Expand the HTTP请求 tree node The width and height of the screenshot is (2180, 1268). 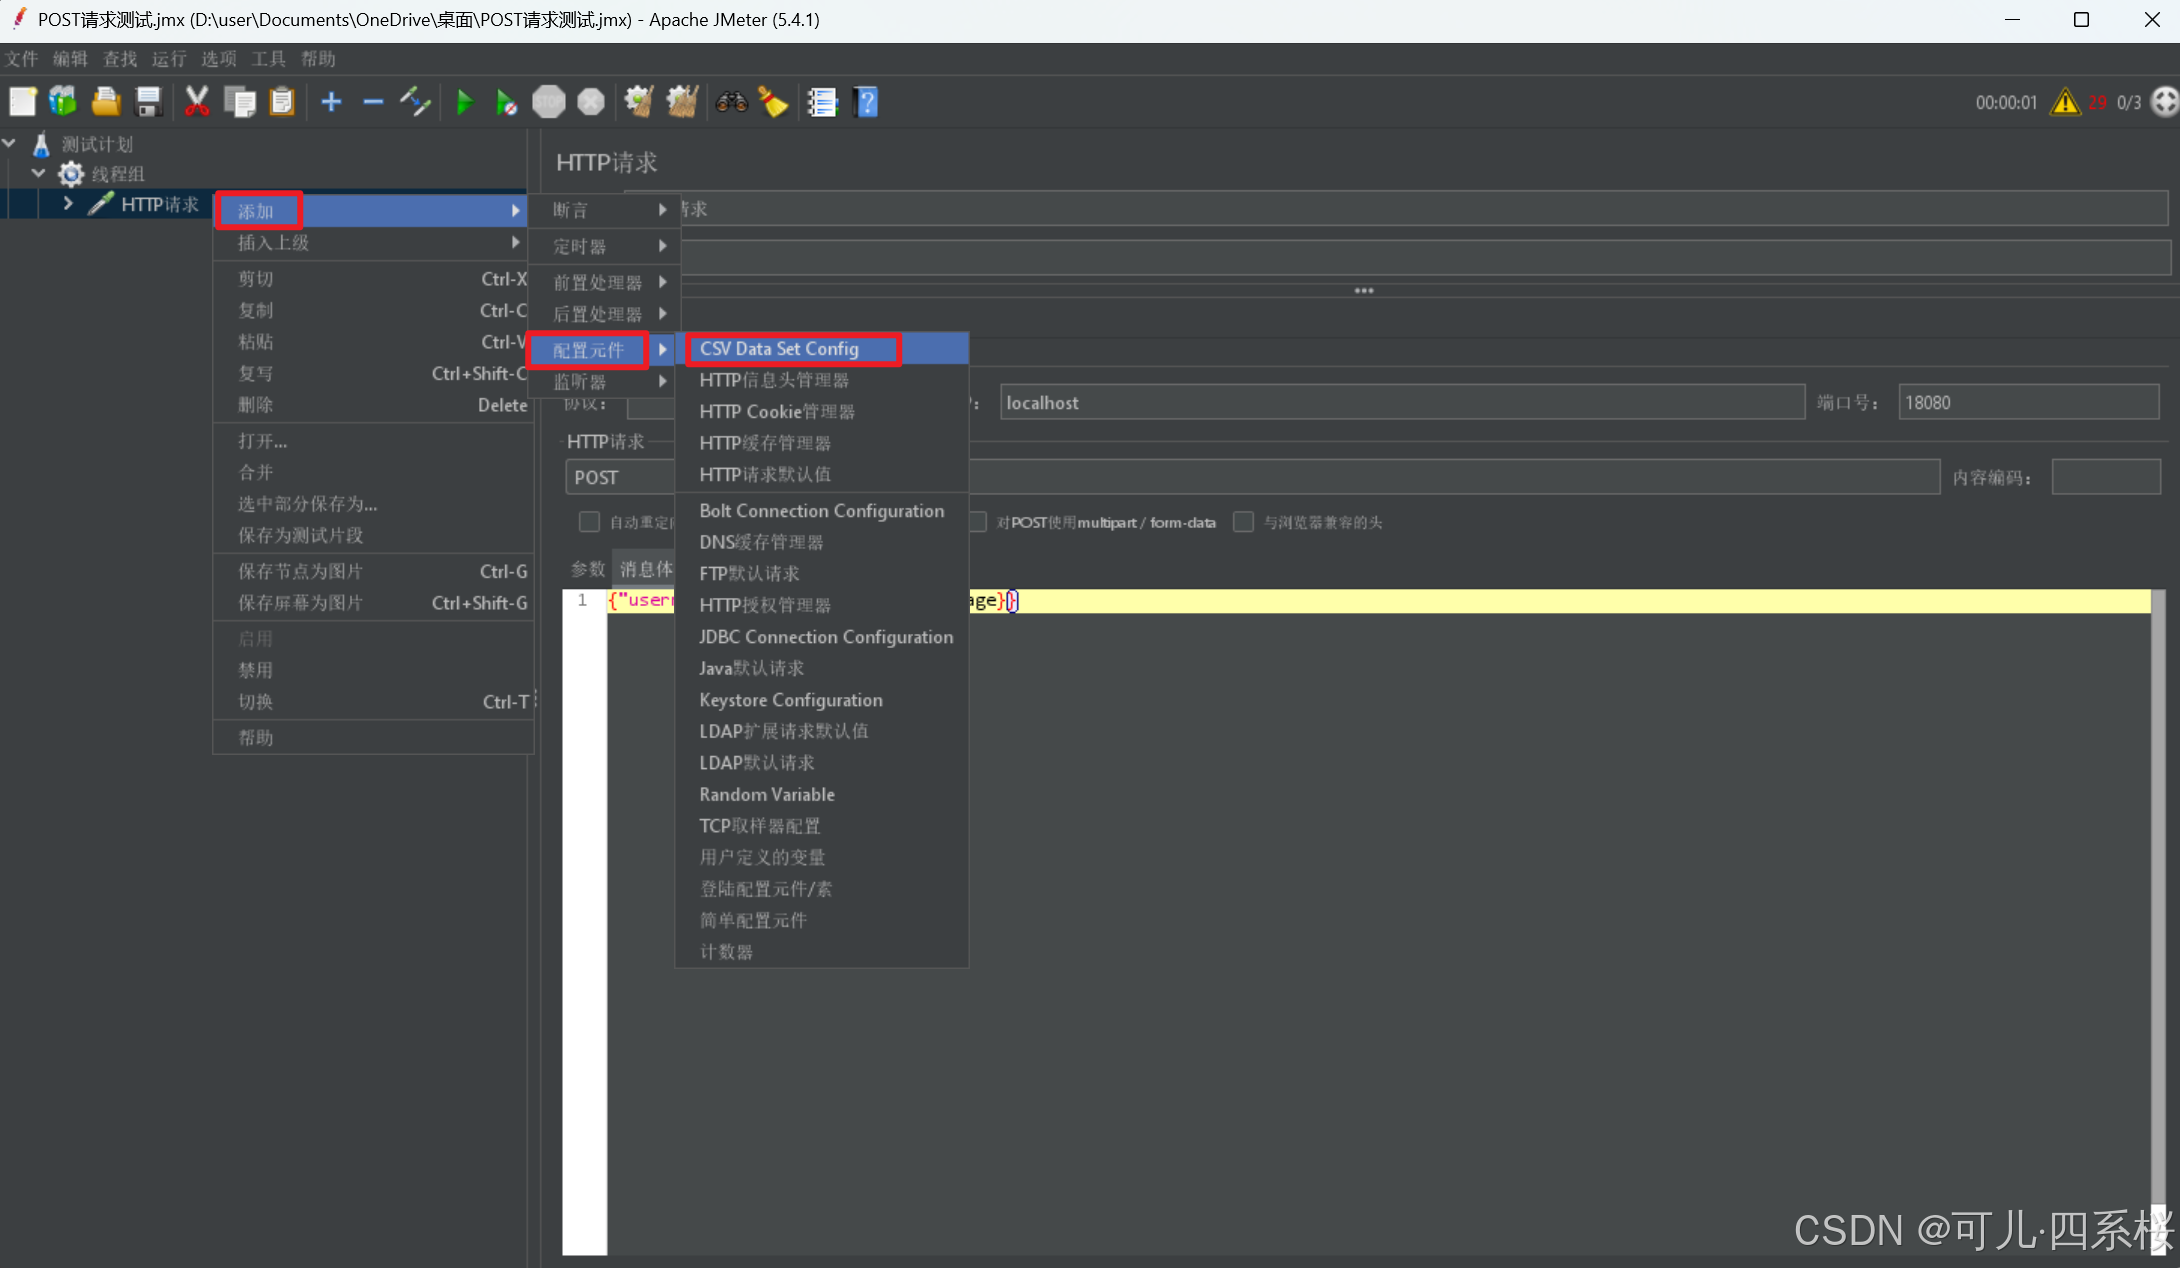tap(68, 204)
